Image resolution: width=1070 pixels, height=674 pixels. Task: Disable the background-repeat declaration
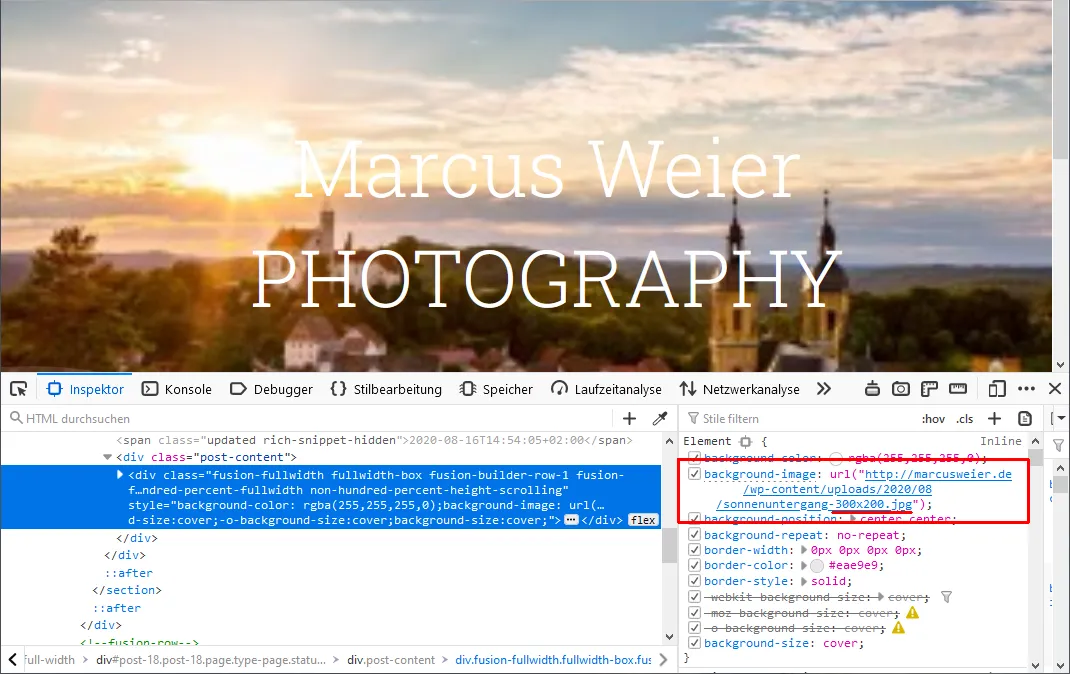(x=695, y=535)
